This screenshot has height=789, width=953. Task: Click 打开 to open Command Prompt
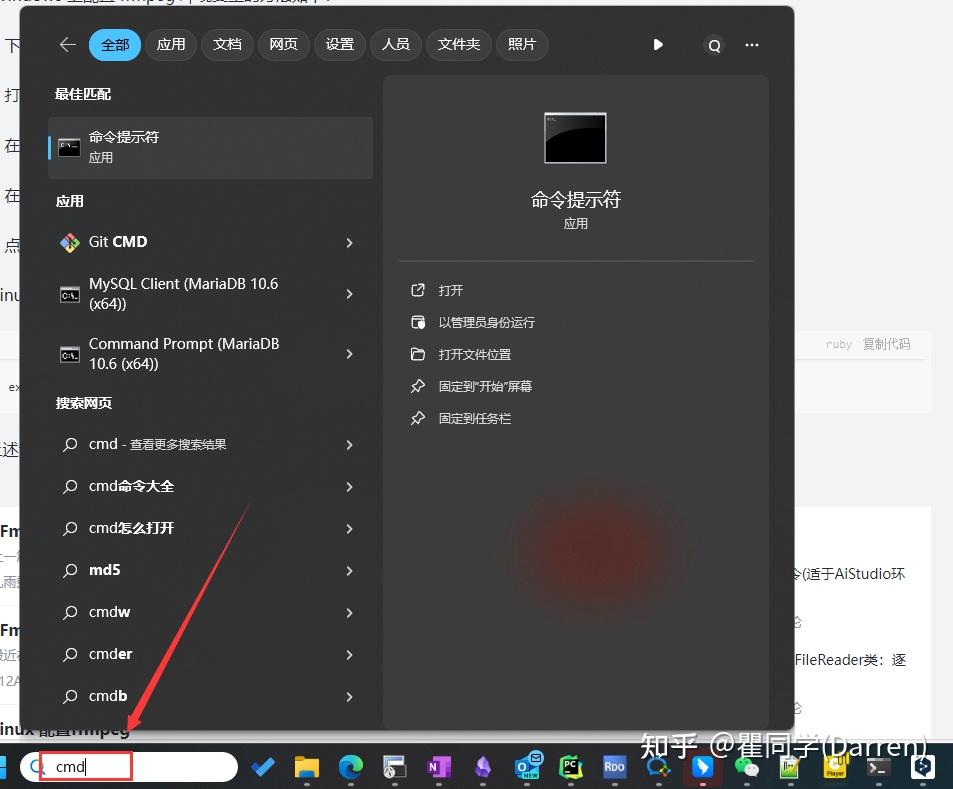pos(450,290)
